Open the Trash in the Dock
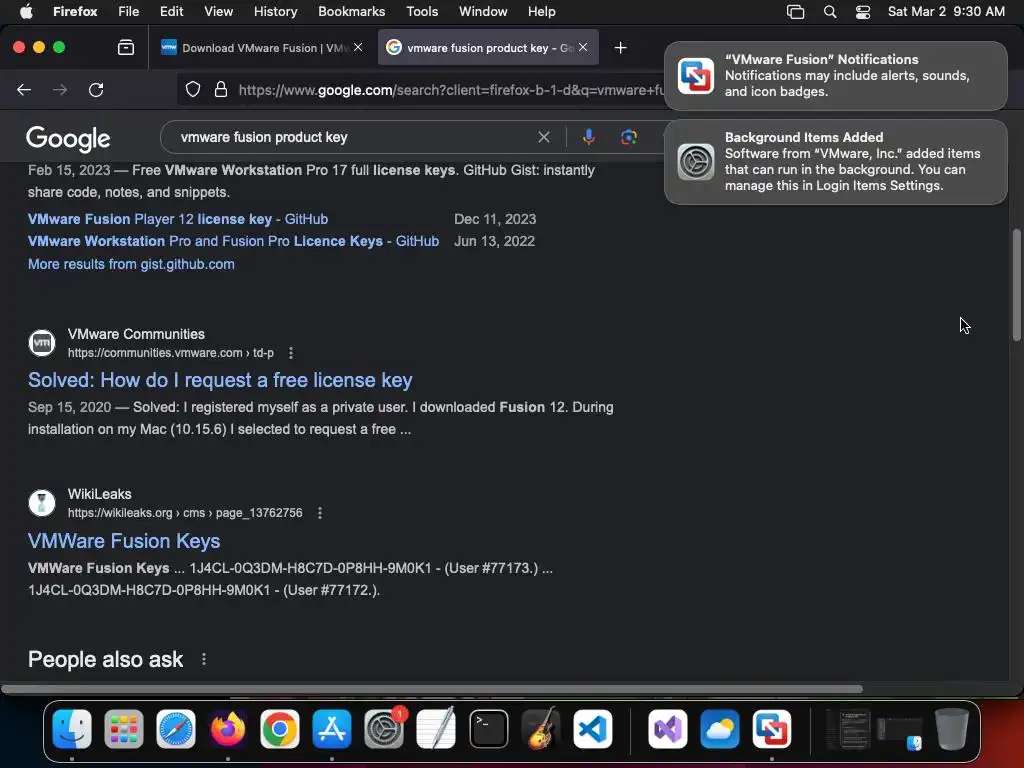The image size is (1024, 768). point(952,728)
